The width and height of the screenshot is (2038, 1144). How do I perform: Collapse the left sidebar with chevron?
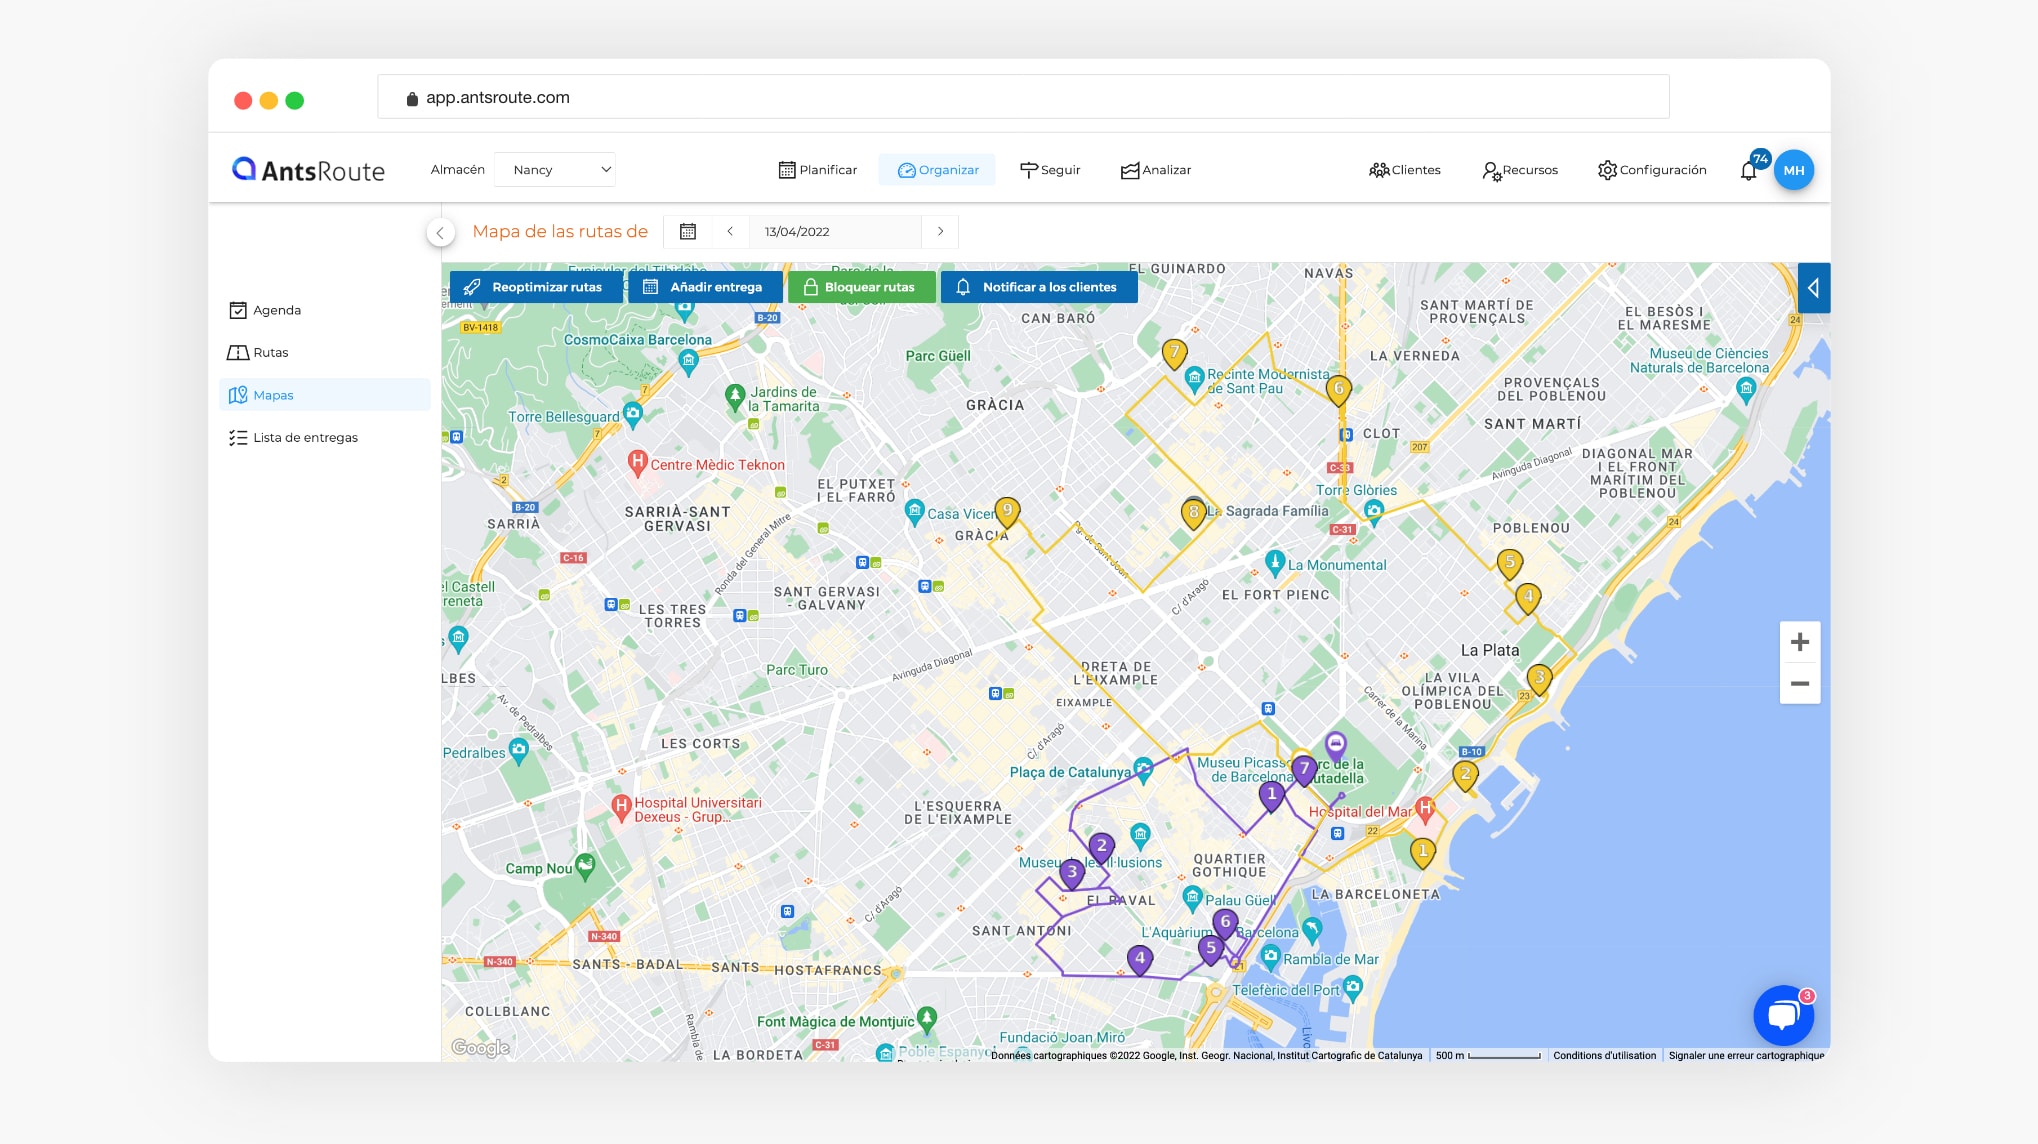[x=440, y=232]
